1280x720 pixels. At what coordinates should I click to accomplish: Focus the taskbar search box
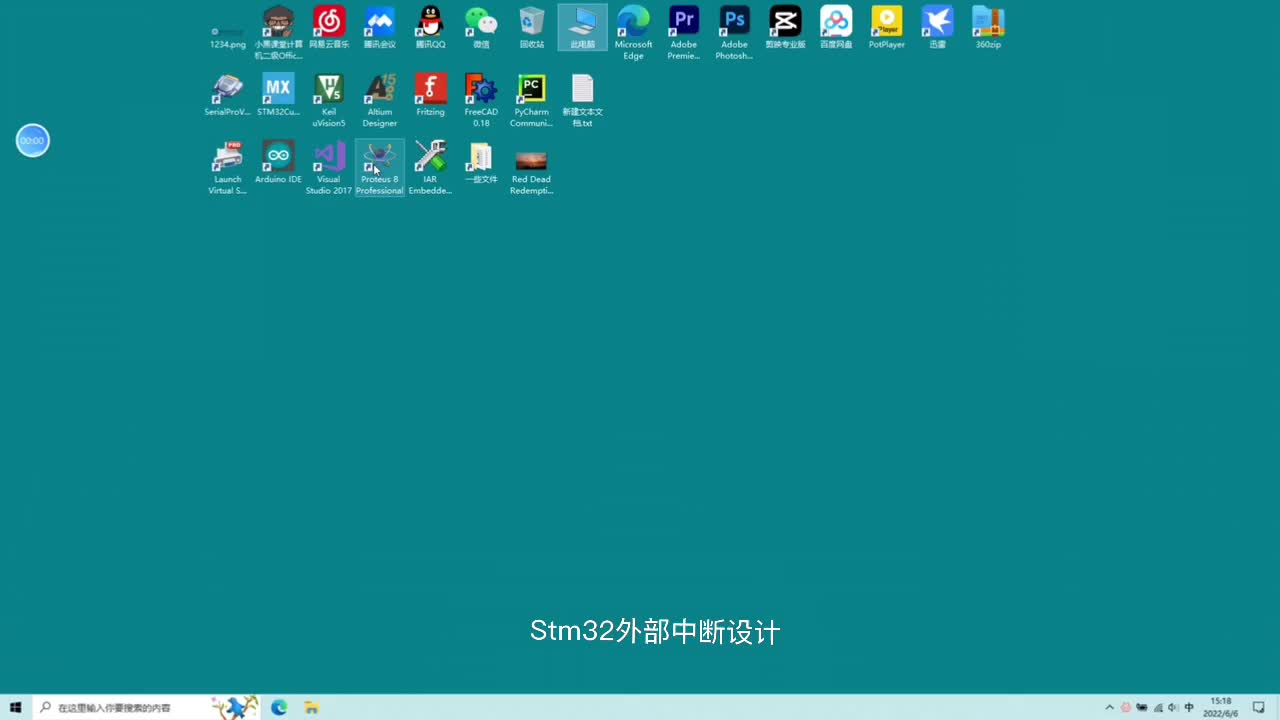click(x=147, y=707)
